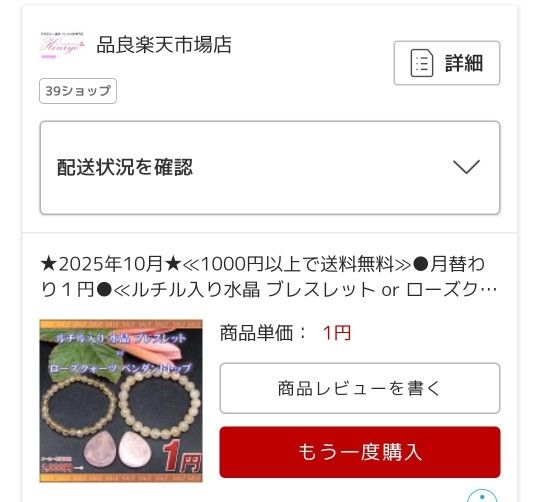Open the 詳細 order details button
The height and width of the screenshot is (502, 540).
(x=447, y=63)
